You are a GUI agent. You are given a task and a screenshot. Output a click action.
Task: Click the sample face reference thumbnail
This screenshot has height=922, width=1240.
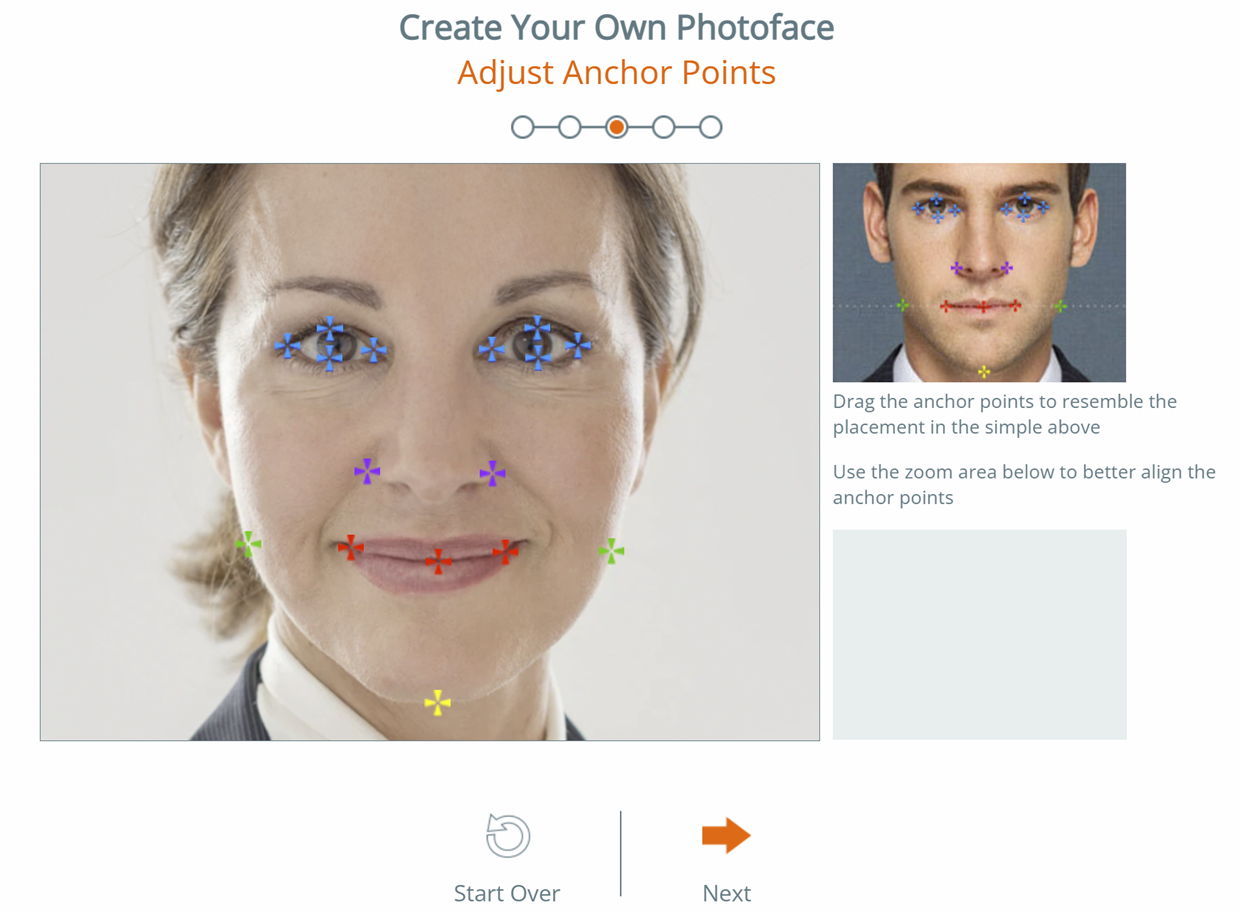click(x=979, y=272)
